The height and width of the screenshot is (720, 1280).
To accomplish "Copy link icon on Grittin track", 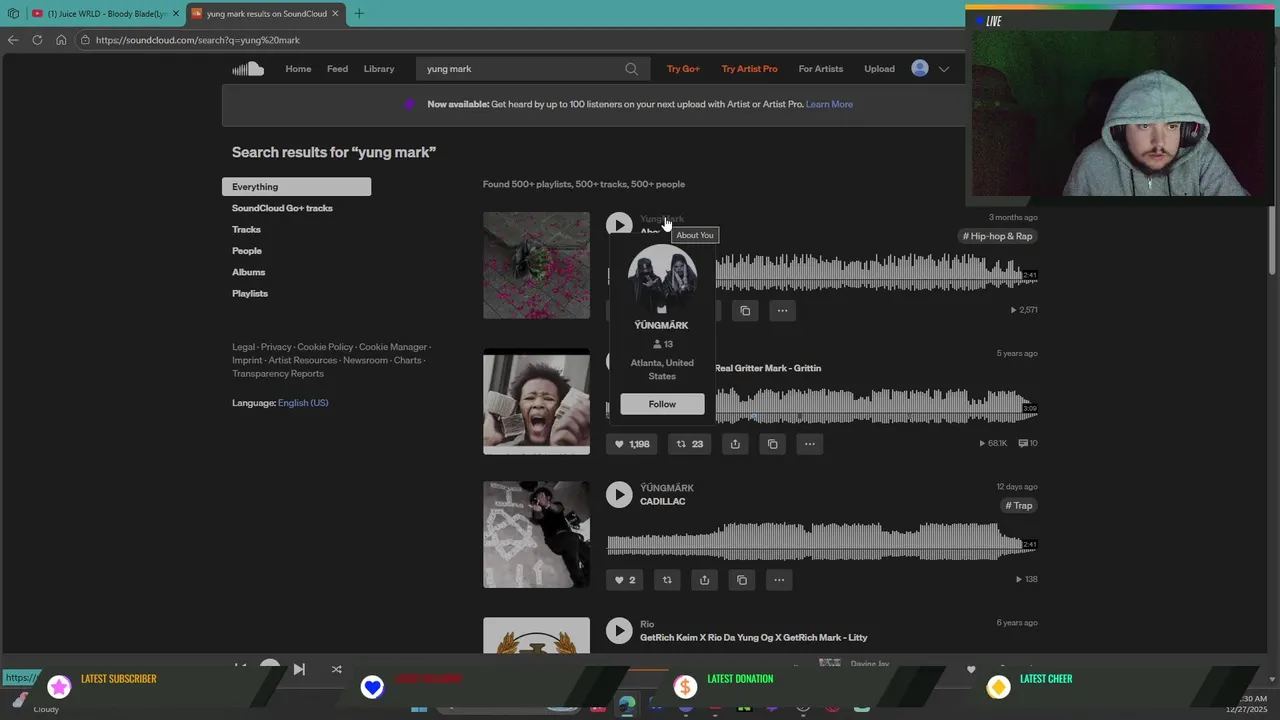I will click(x=772, y=444).
